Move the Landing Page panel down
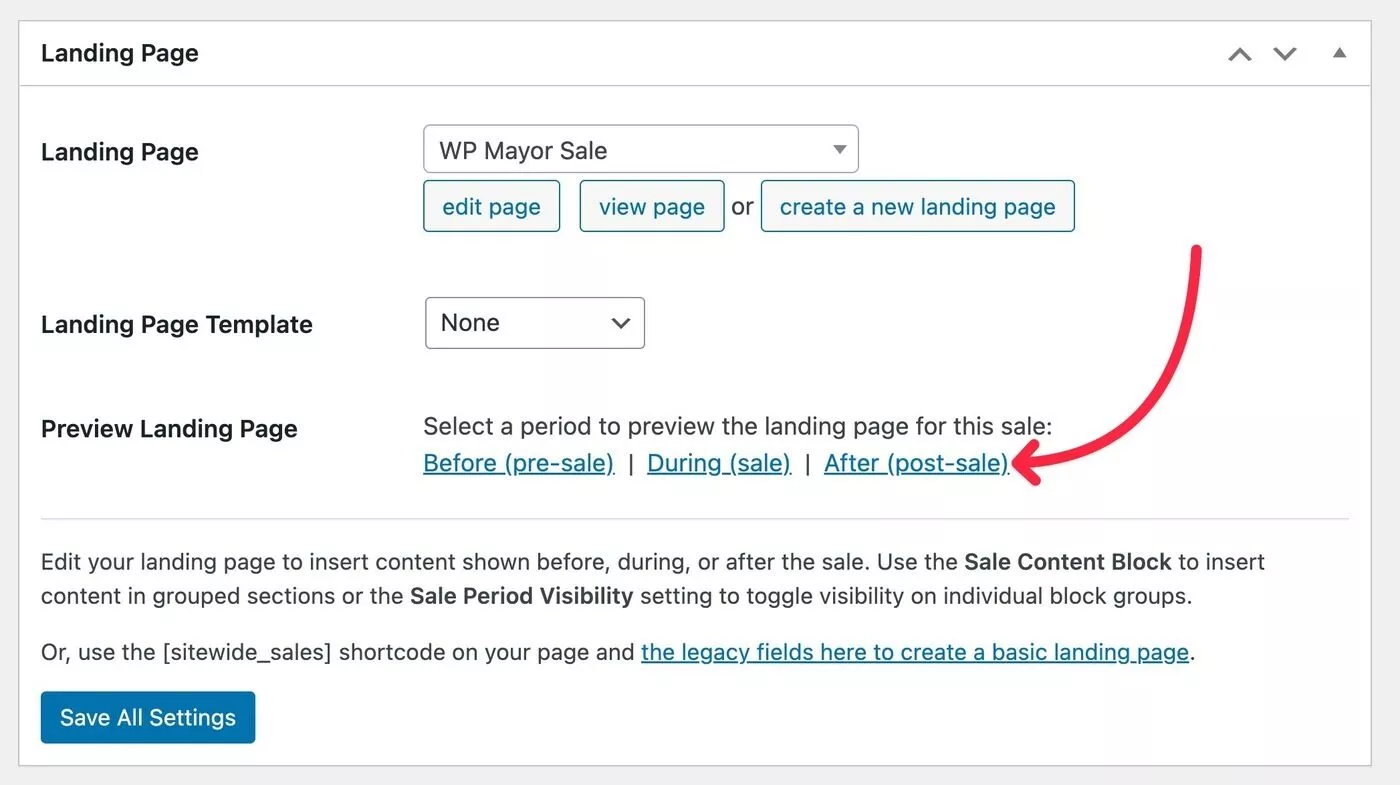The height and width of the screenshot is (785, 1400). [x=1285, y=54]
